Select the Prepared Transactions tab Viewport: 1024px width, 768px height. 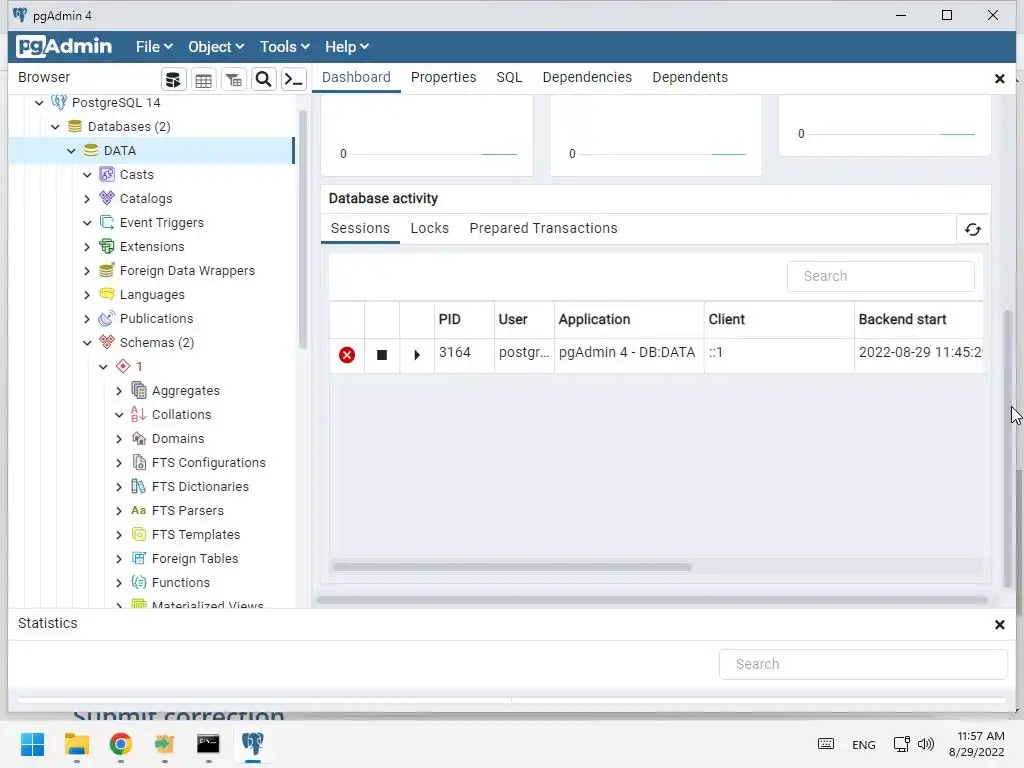[x=543, y=228]
